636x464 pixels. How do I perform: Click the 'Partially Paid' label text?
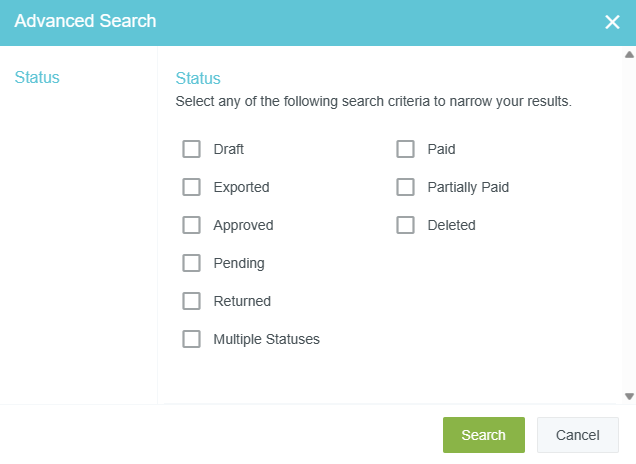coord(468,187)
